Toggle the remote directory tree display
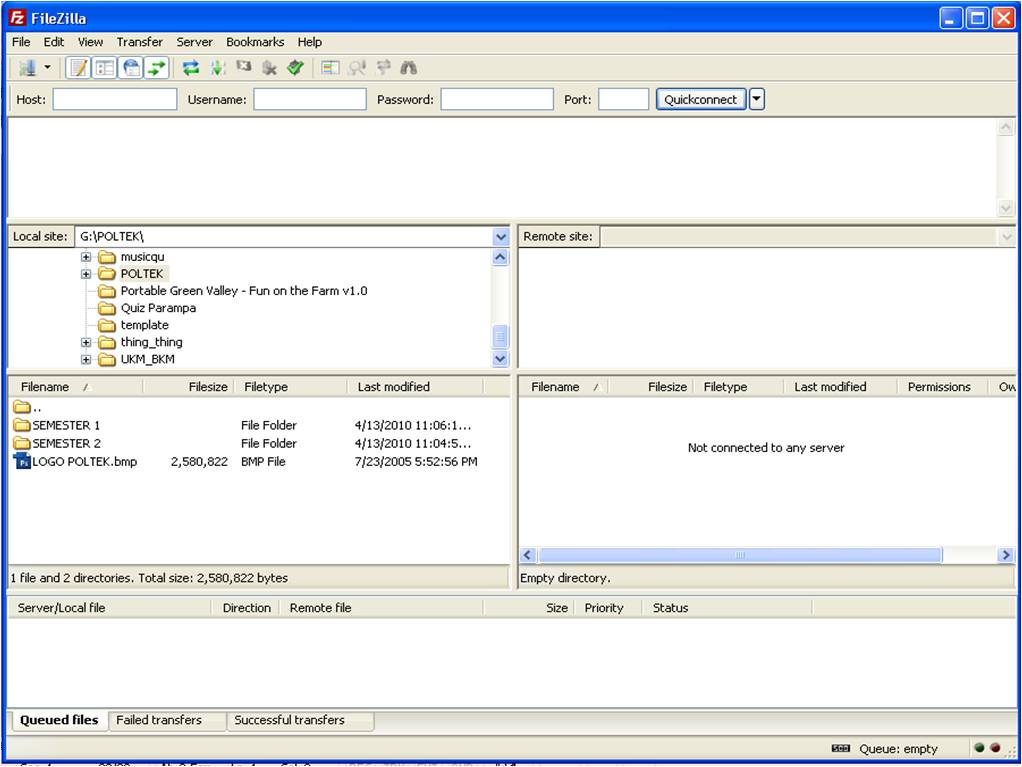 [131, 68]
